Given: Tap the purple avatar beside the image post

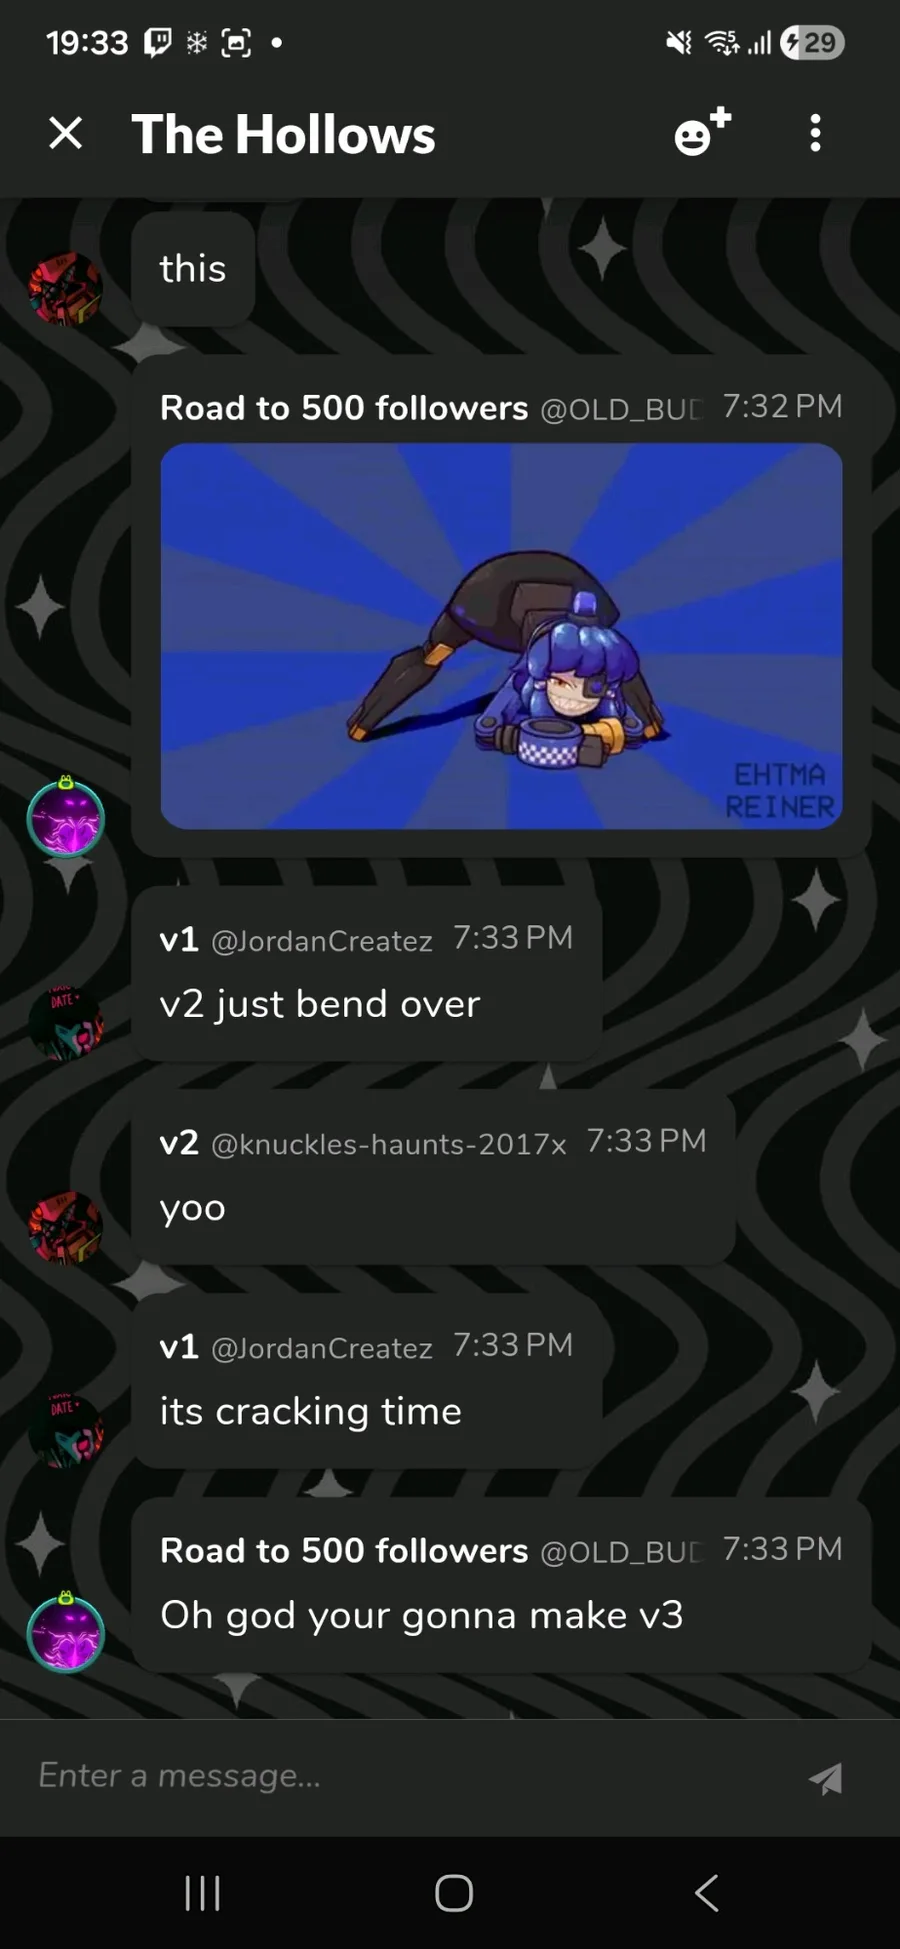Looking at the screenshot, I should coord(65,817).
